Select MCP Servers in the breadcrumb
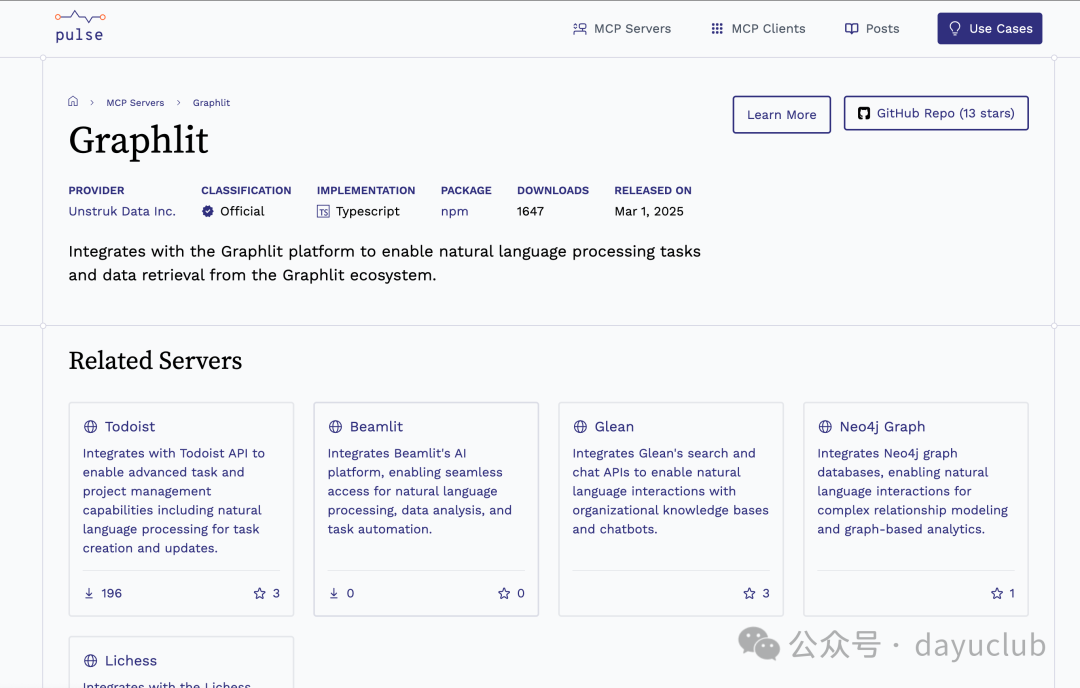 pos(135,103)
